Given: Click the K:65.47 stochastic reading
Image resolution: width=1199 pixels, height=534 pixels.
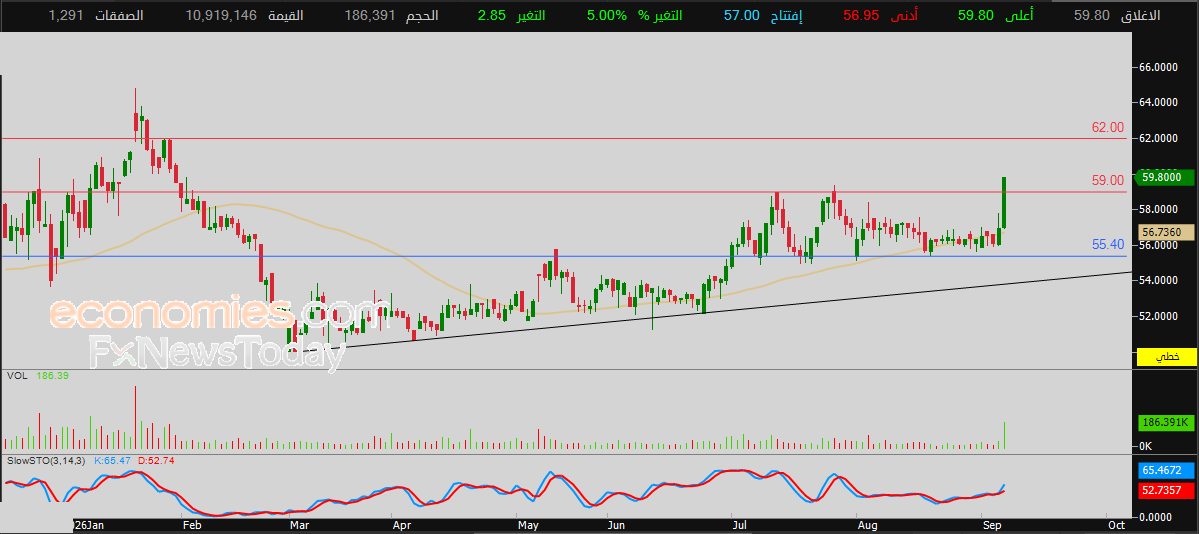Looking at the screenshot, I should coord(112,461).
